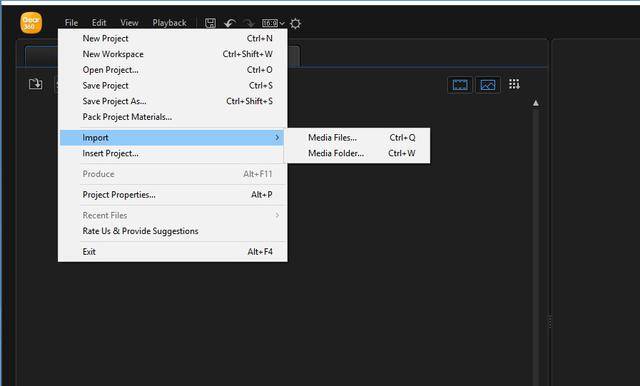Click the redo arrow icon
This screenshot has width=640, height=386.
click(248, 23)
